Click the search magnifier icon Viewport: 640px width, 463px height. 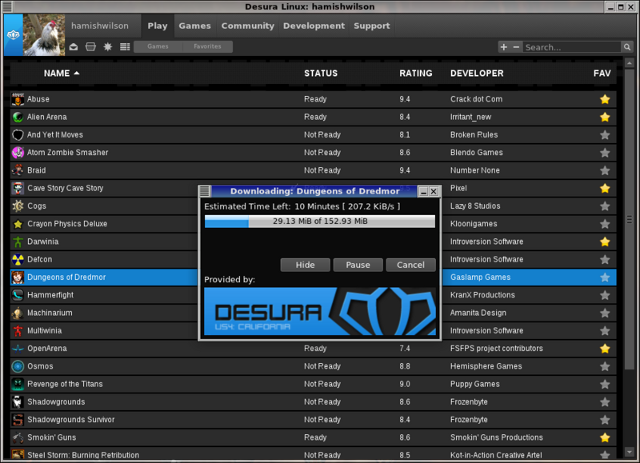pyautogui.click(x=627, y=47)
